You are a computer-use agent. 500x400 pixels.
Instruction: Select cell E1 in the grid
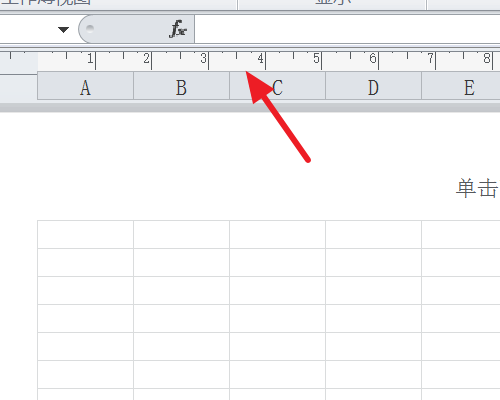[x=461, y=234]
